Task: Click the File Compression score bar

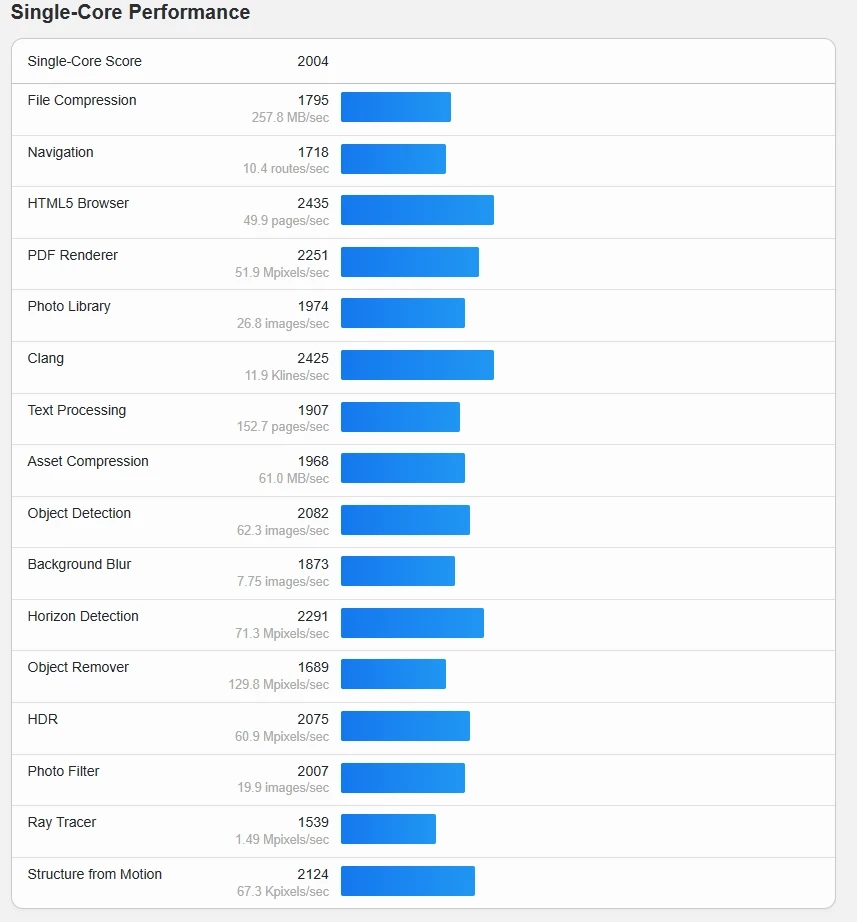Action: click(x=396, y=107)
